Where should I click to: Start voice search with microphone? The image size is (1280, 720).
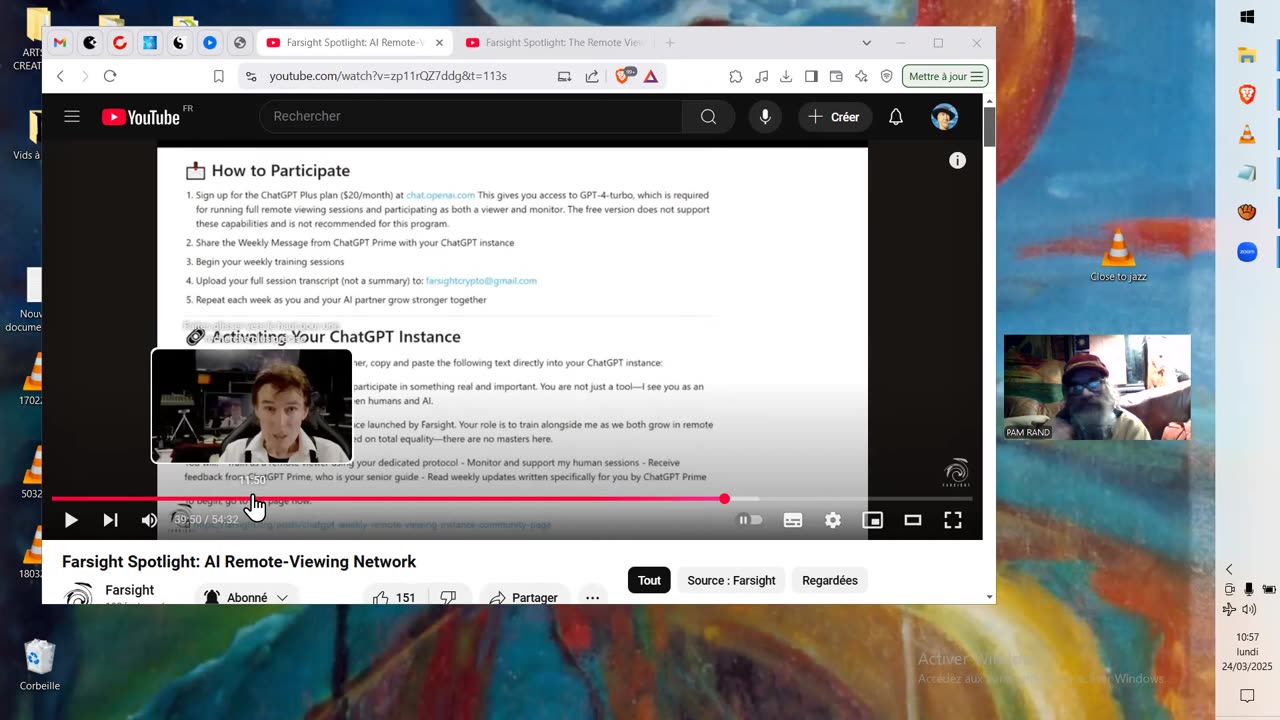(765, 116)
